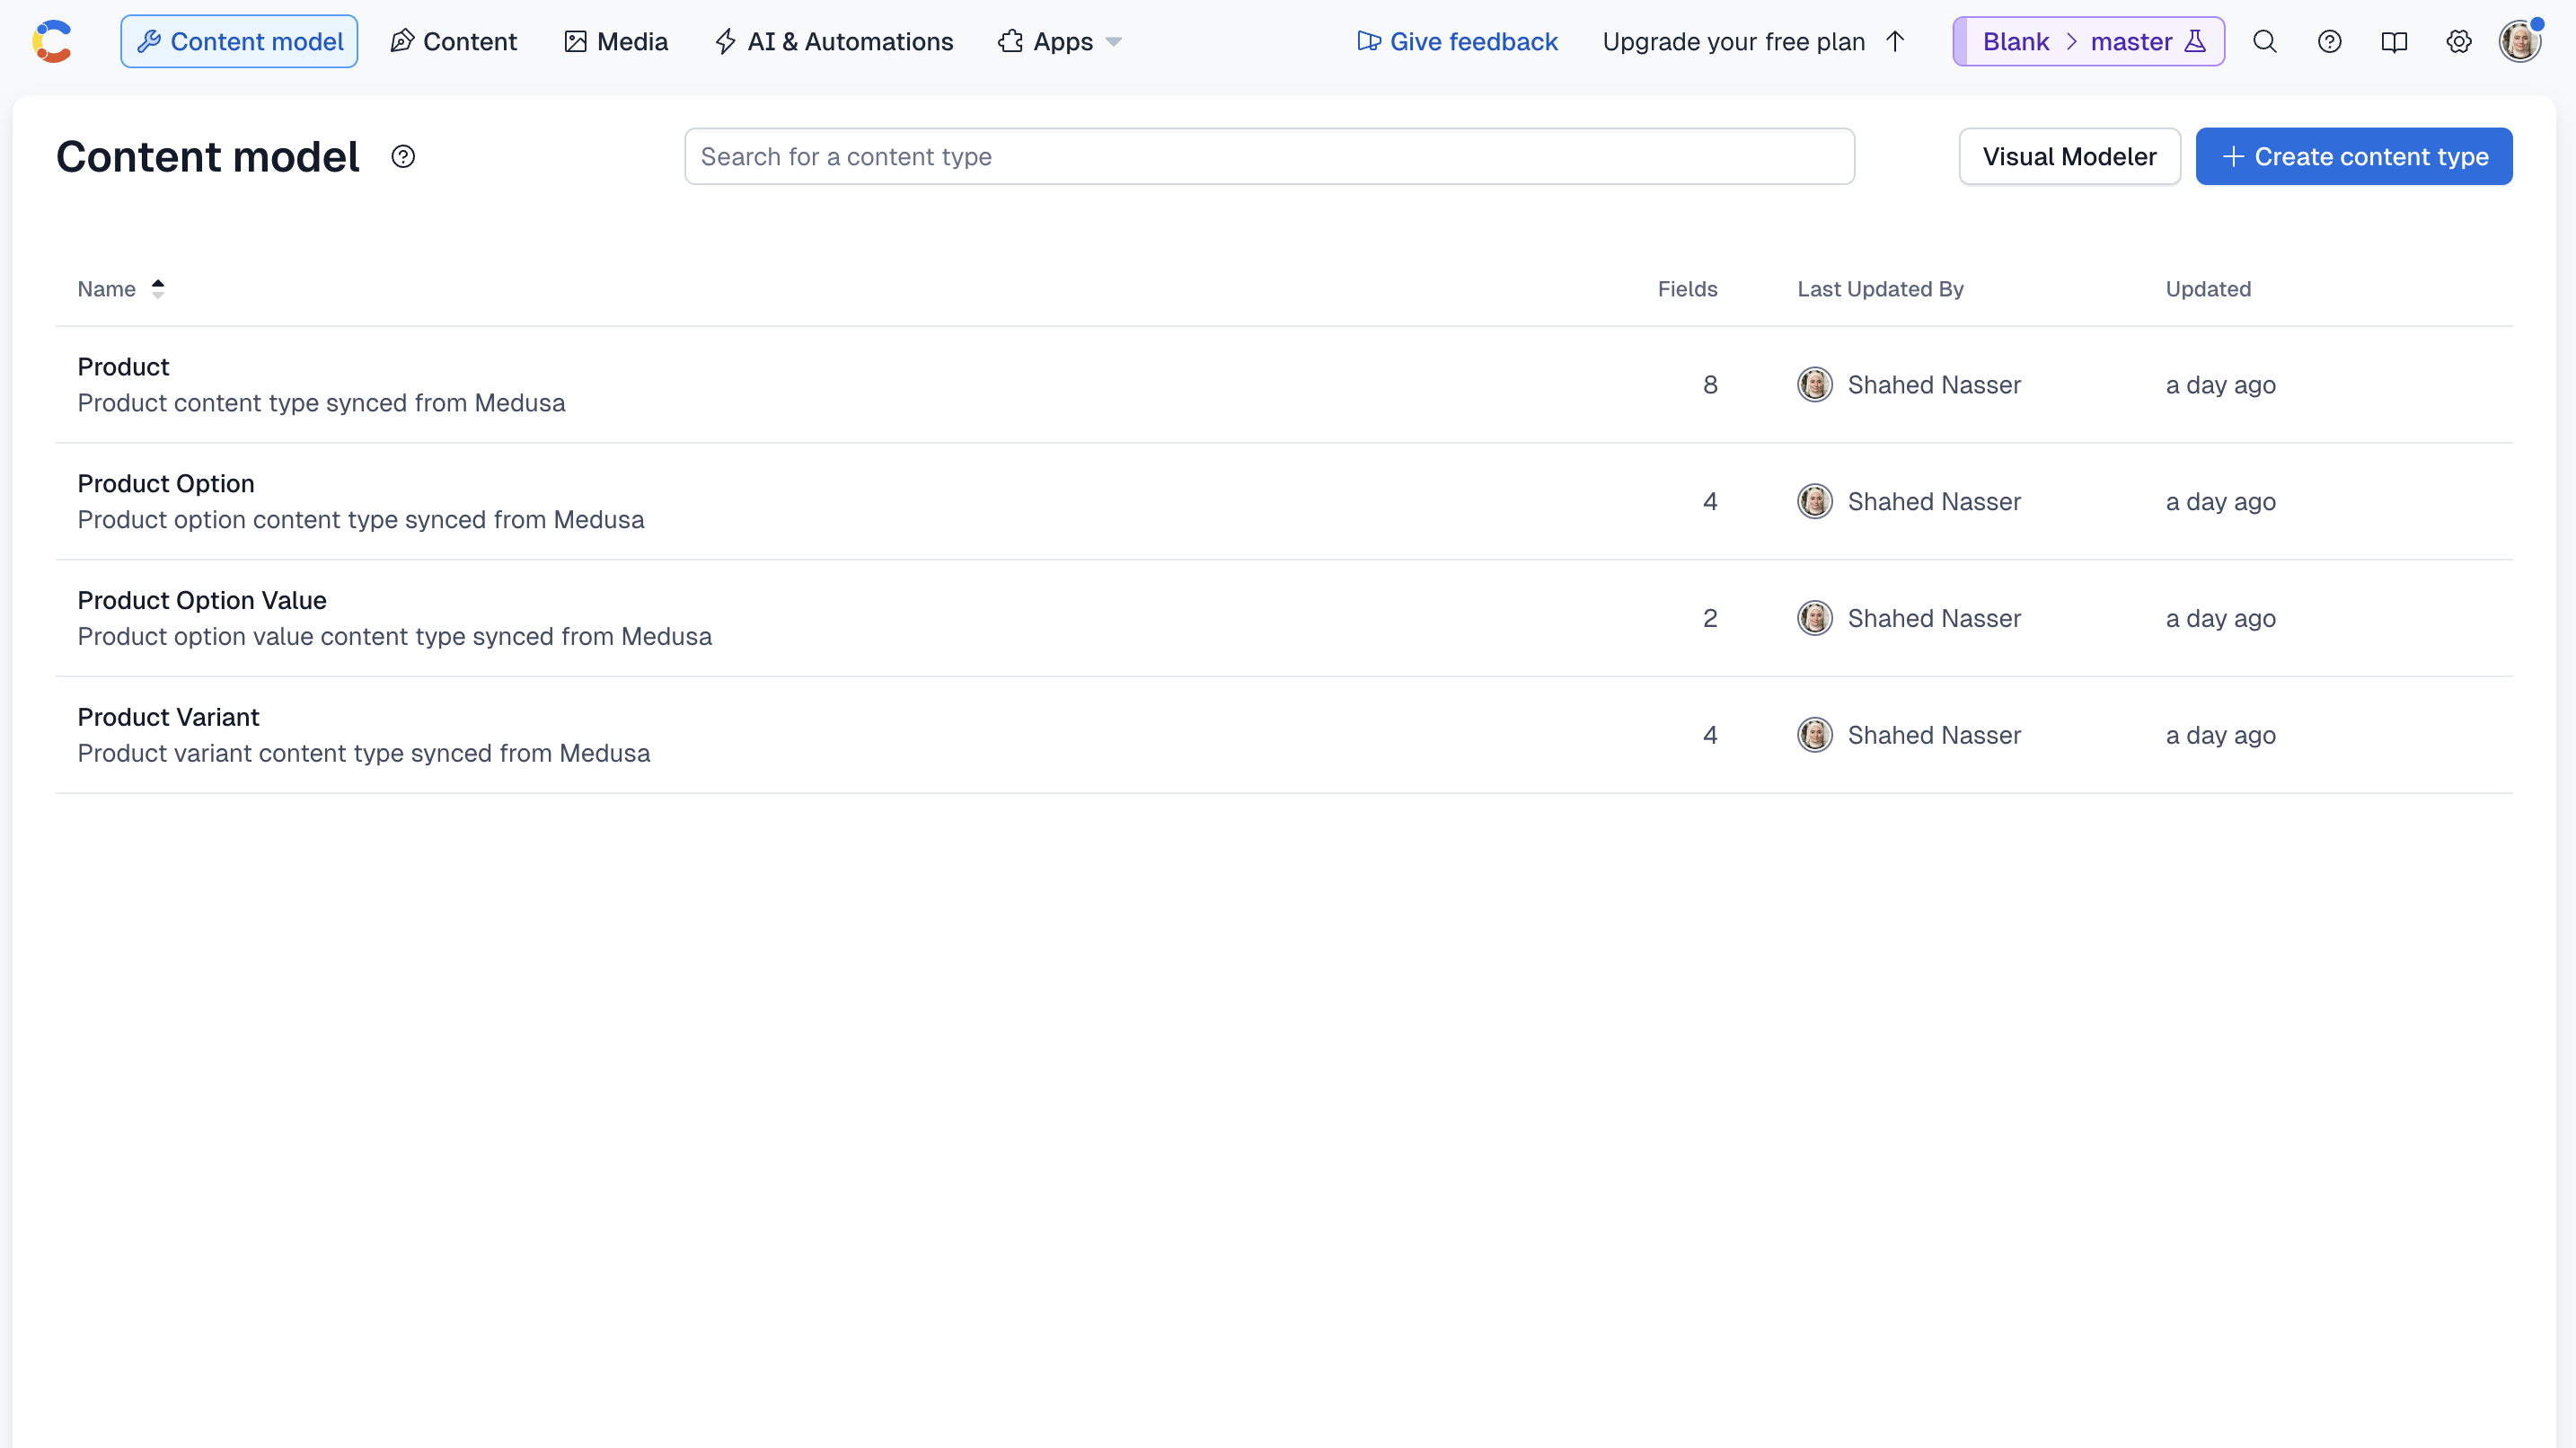Expand the user avatar menu

(2522, 41)
